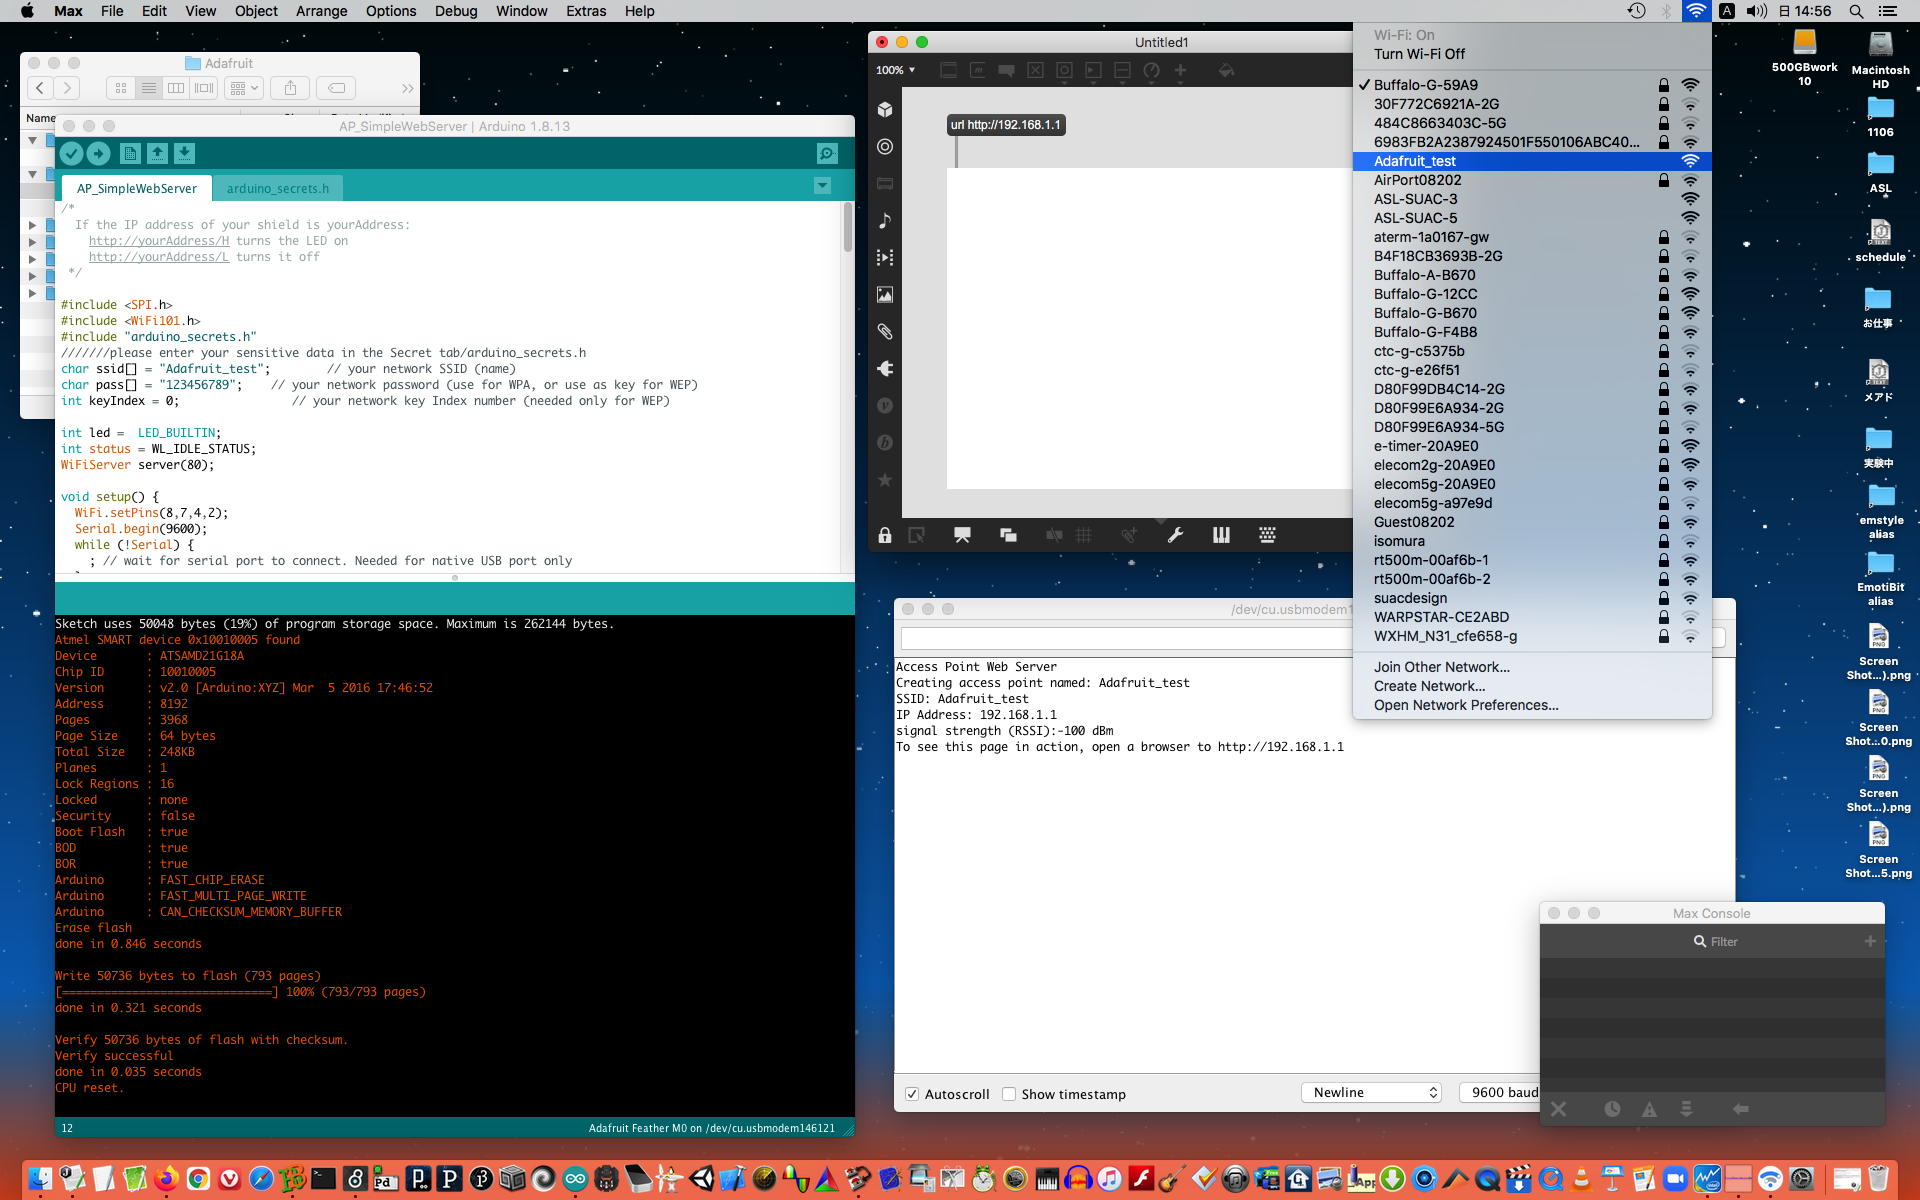Open Max inspector wrench icon
The image size is (1920, 1200).
1175,535
